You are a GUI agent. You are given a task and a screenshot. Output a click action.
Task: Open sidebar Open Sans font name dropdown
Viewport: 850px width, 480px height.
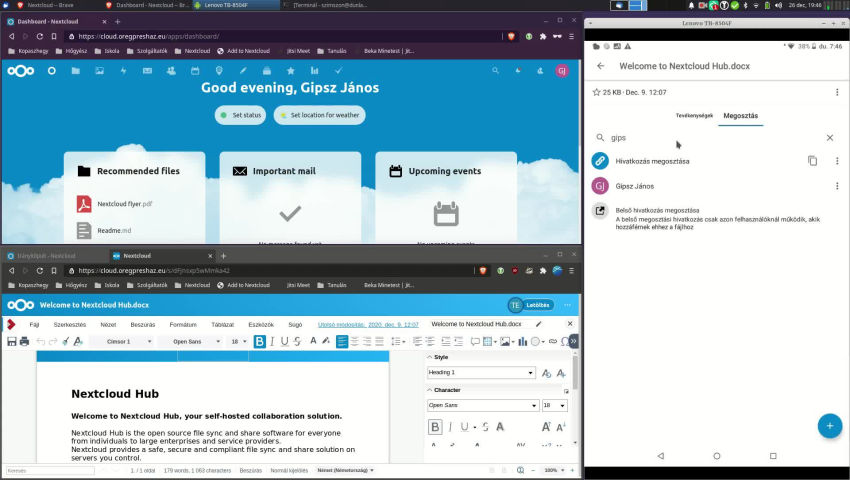coord(483,405)
